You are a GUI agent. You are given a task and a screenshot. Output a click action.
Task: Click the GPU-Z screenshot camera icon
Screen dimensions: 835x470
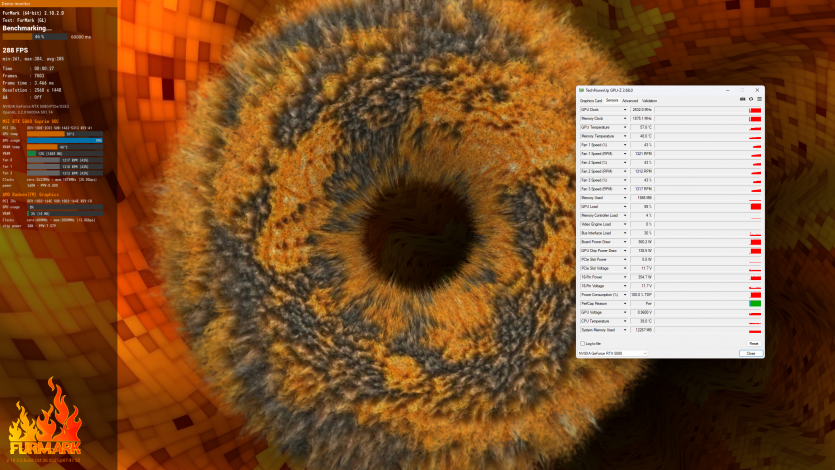[743, 100]
